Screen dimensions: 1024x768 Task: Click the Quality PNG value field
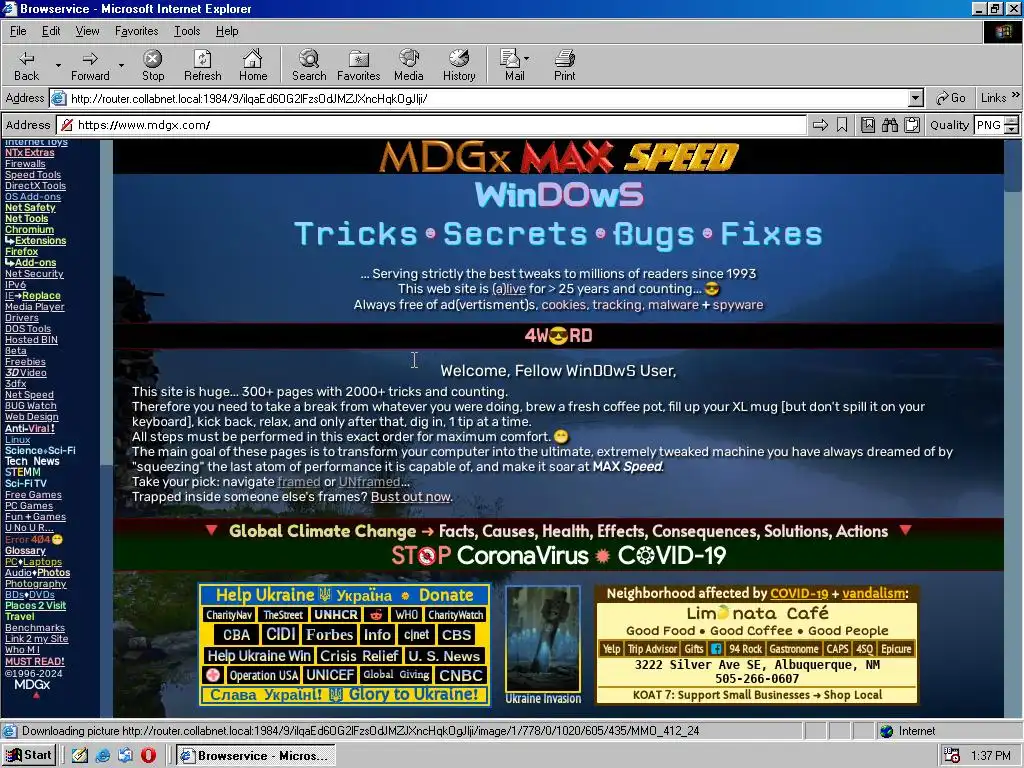[x=989, y=125]
